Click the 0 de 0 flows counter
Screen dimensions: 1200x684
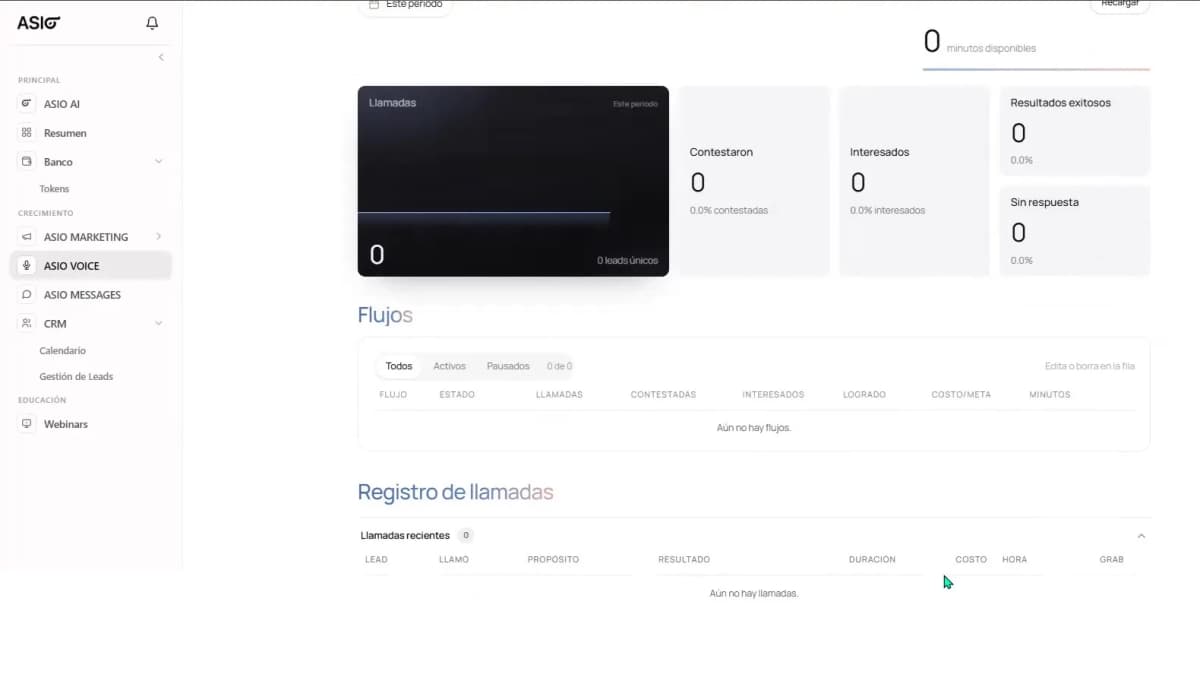(x=559, y=367)
